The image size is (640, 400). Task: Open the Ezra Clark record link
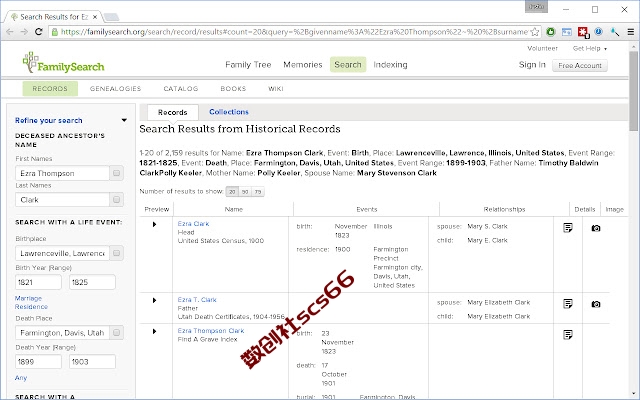pos(193,224)
